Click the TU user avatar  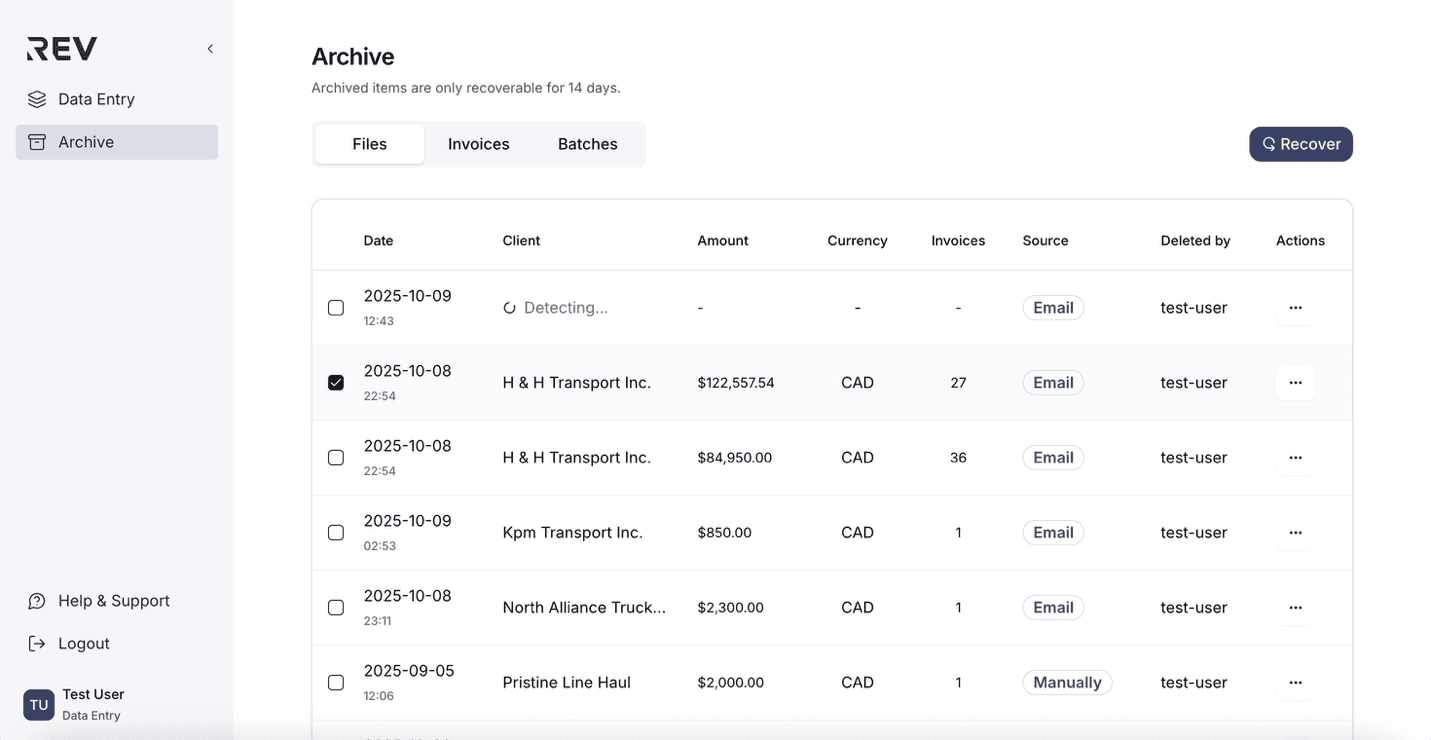(x=39, y=704)
